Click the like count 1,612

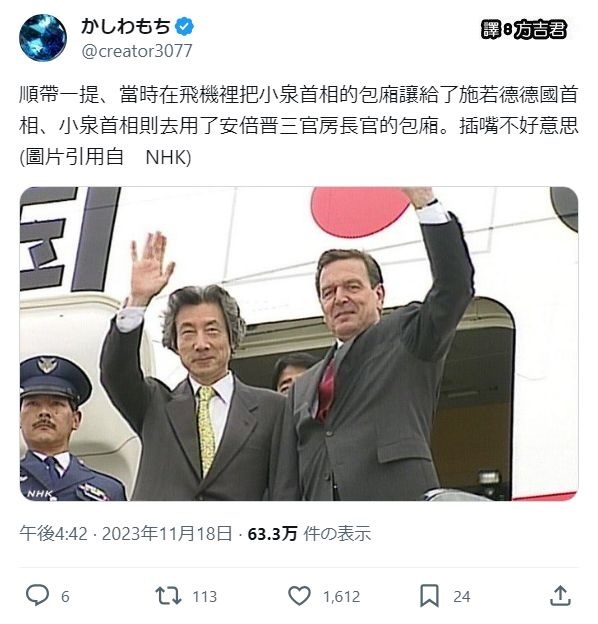coord(341,597)
